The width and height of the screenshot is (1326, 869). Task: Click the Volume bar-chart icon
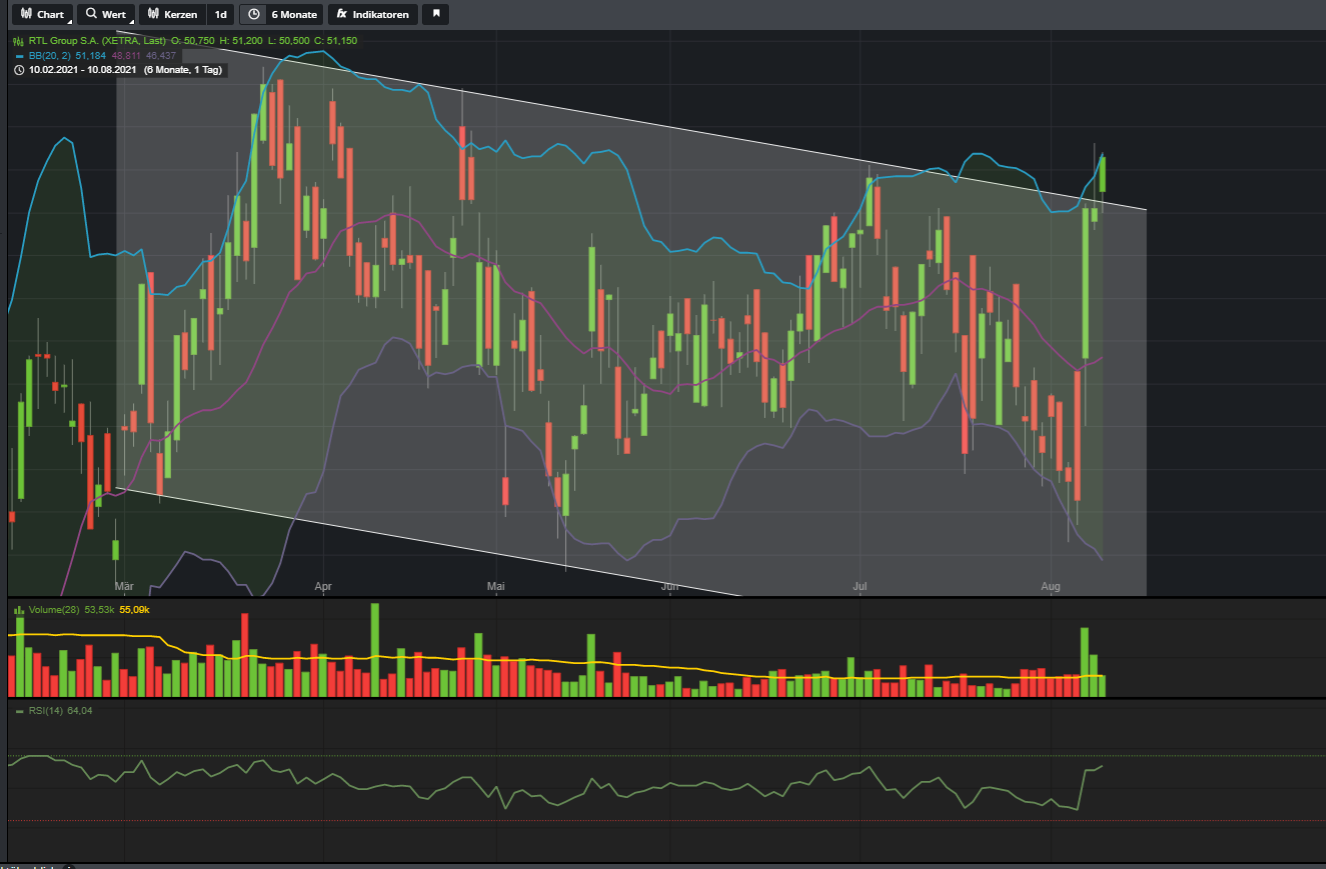18,609
